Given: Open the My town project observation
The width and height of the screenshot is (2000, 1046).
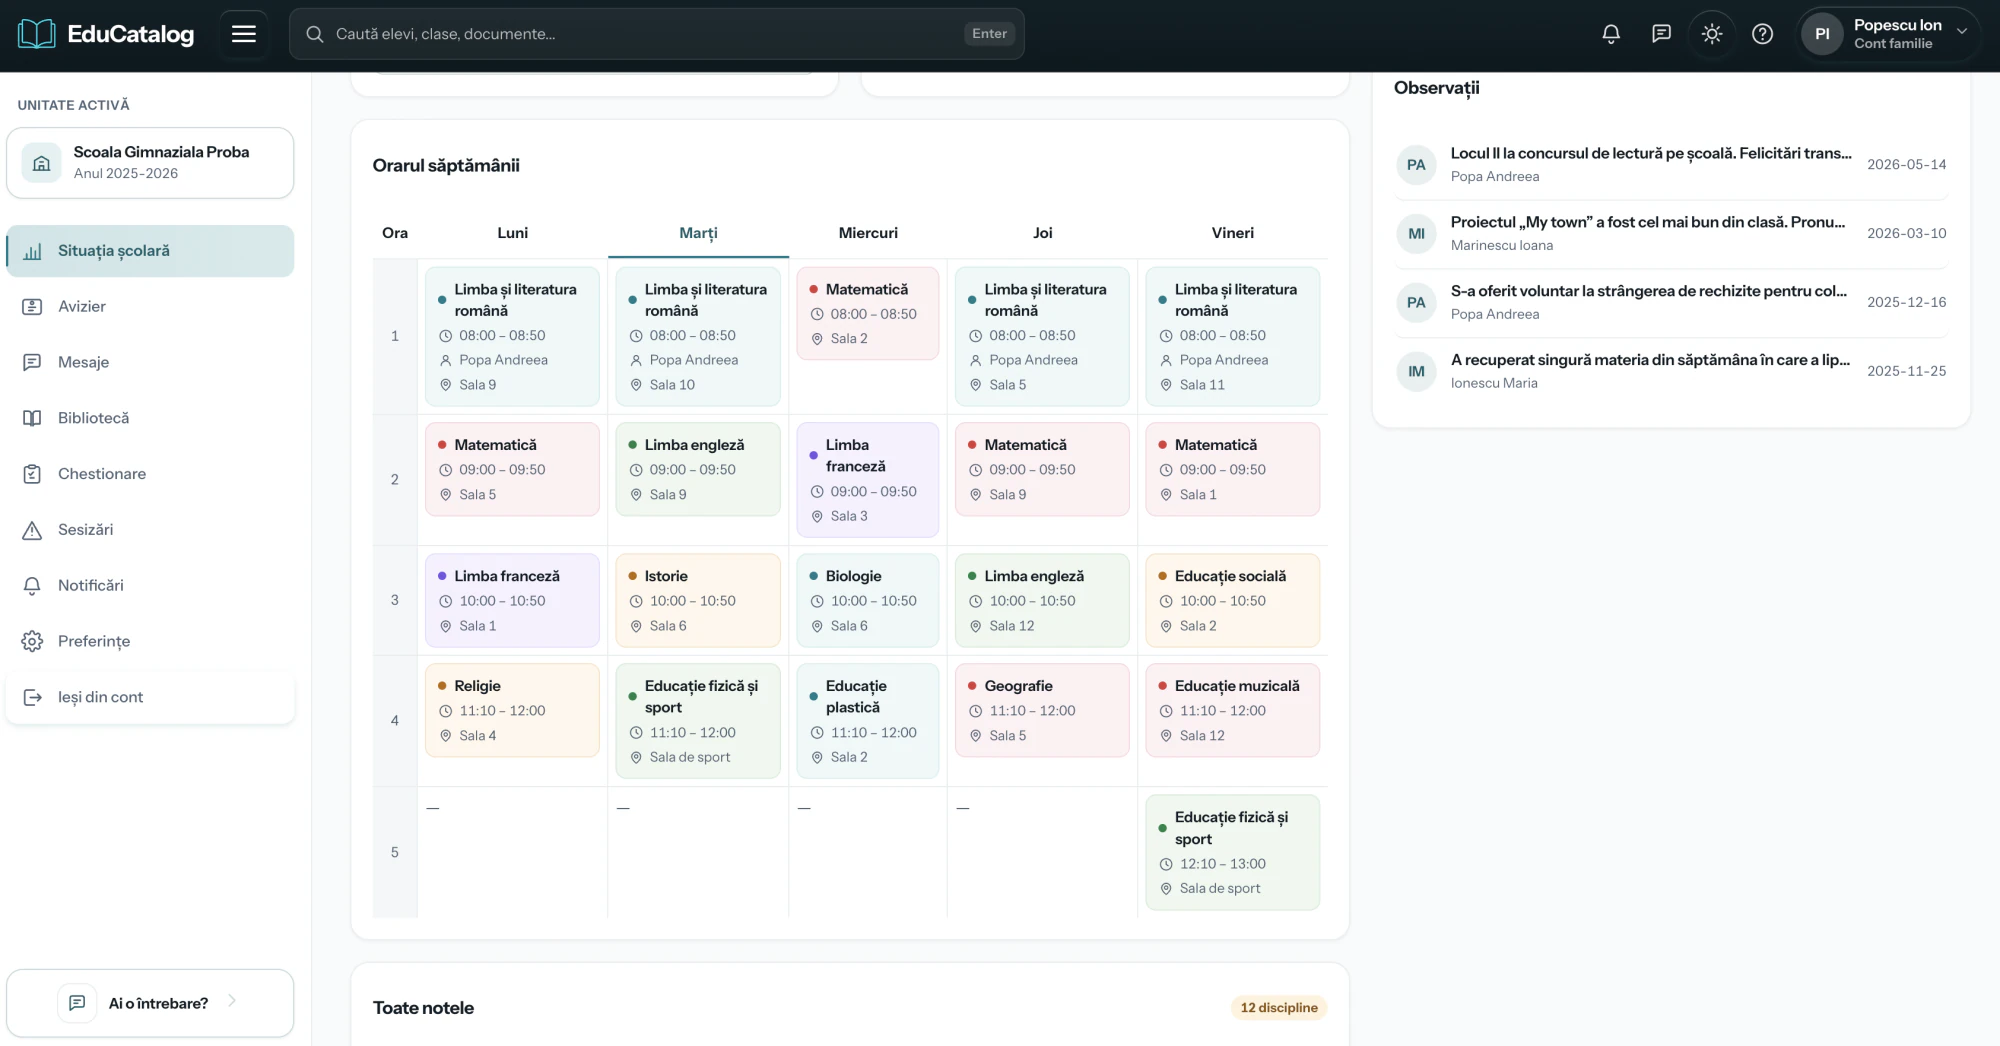Looking at the screenshot, I should coord(1671,233).
